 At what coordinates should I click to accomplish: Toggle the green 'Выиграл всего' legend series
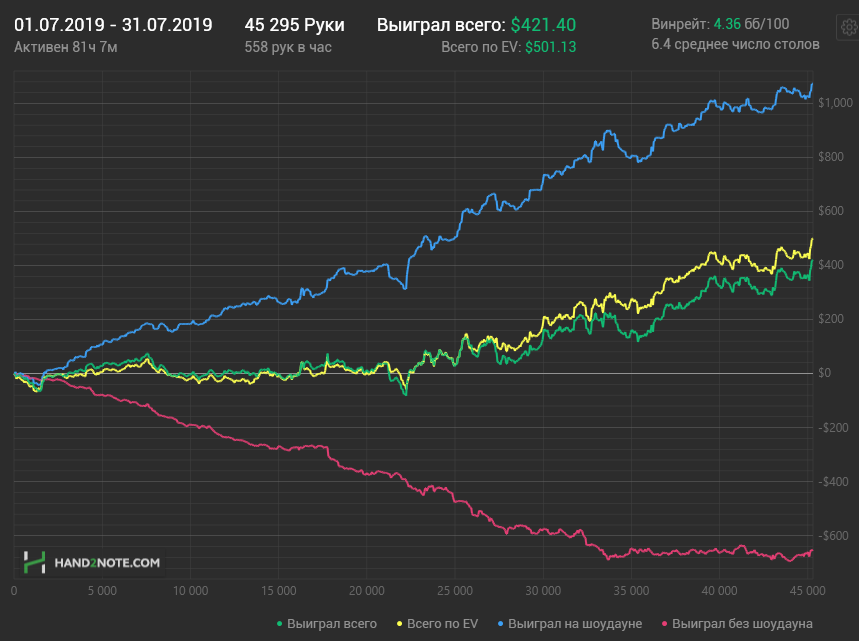coord(327,623)
